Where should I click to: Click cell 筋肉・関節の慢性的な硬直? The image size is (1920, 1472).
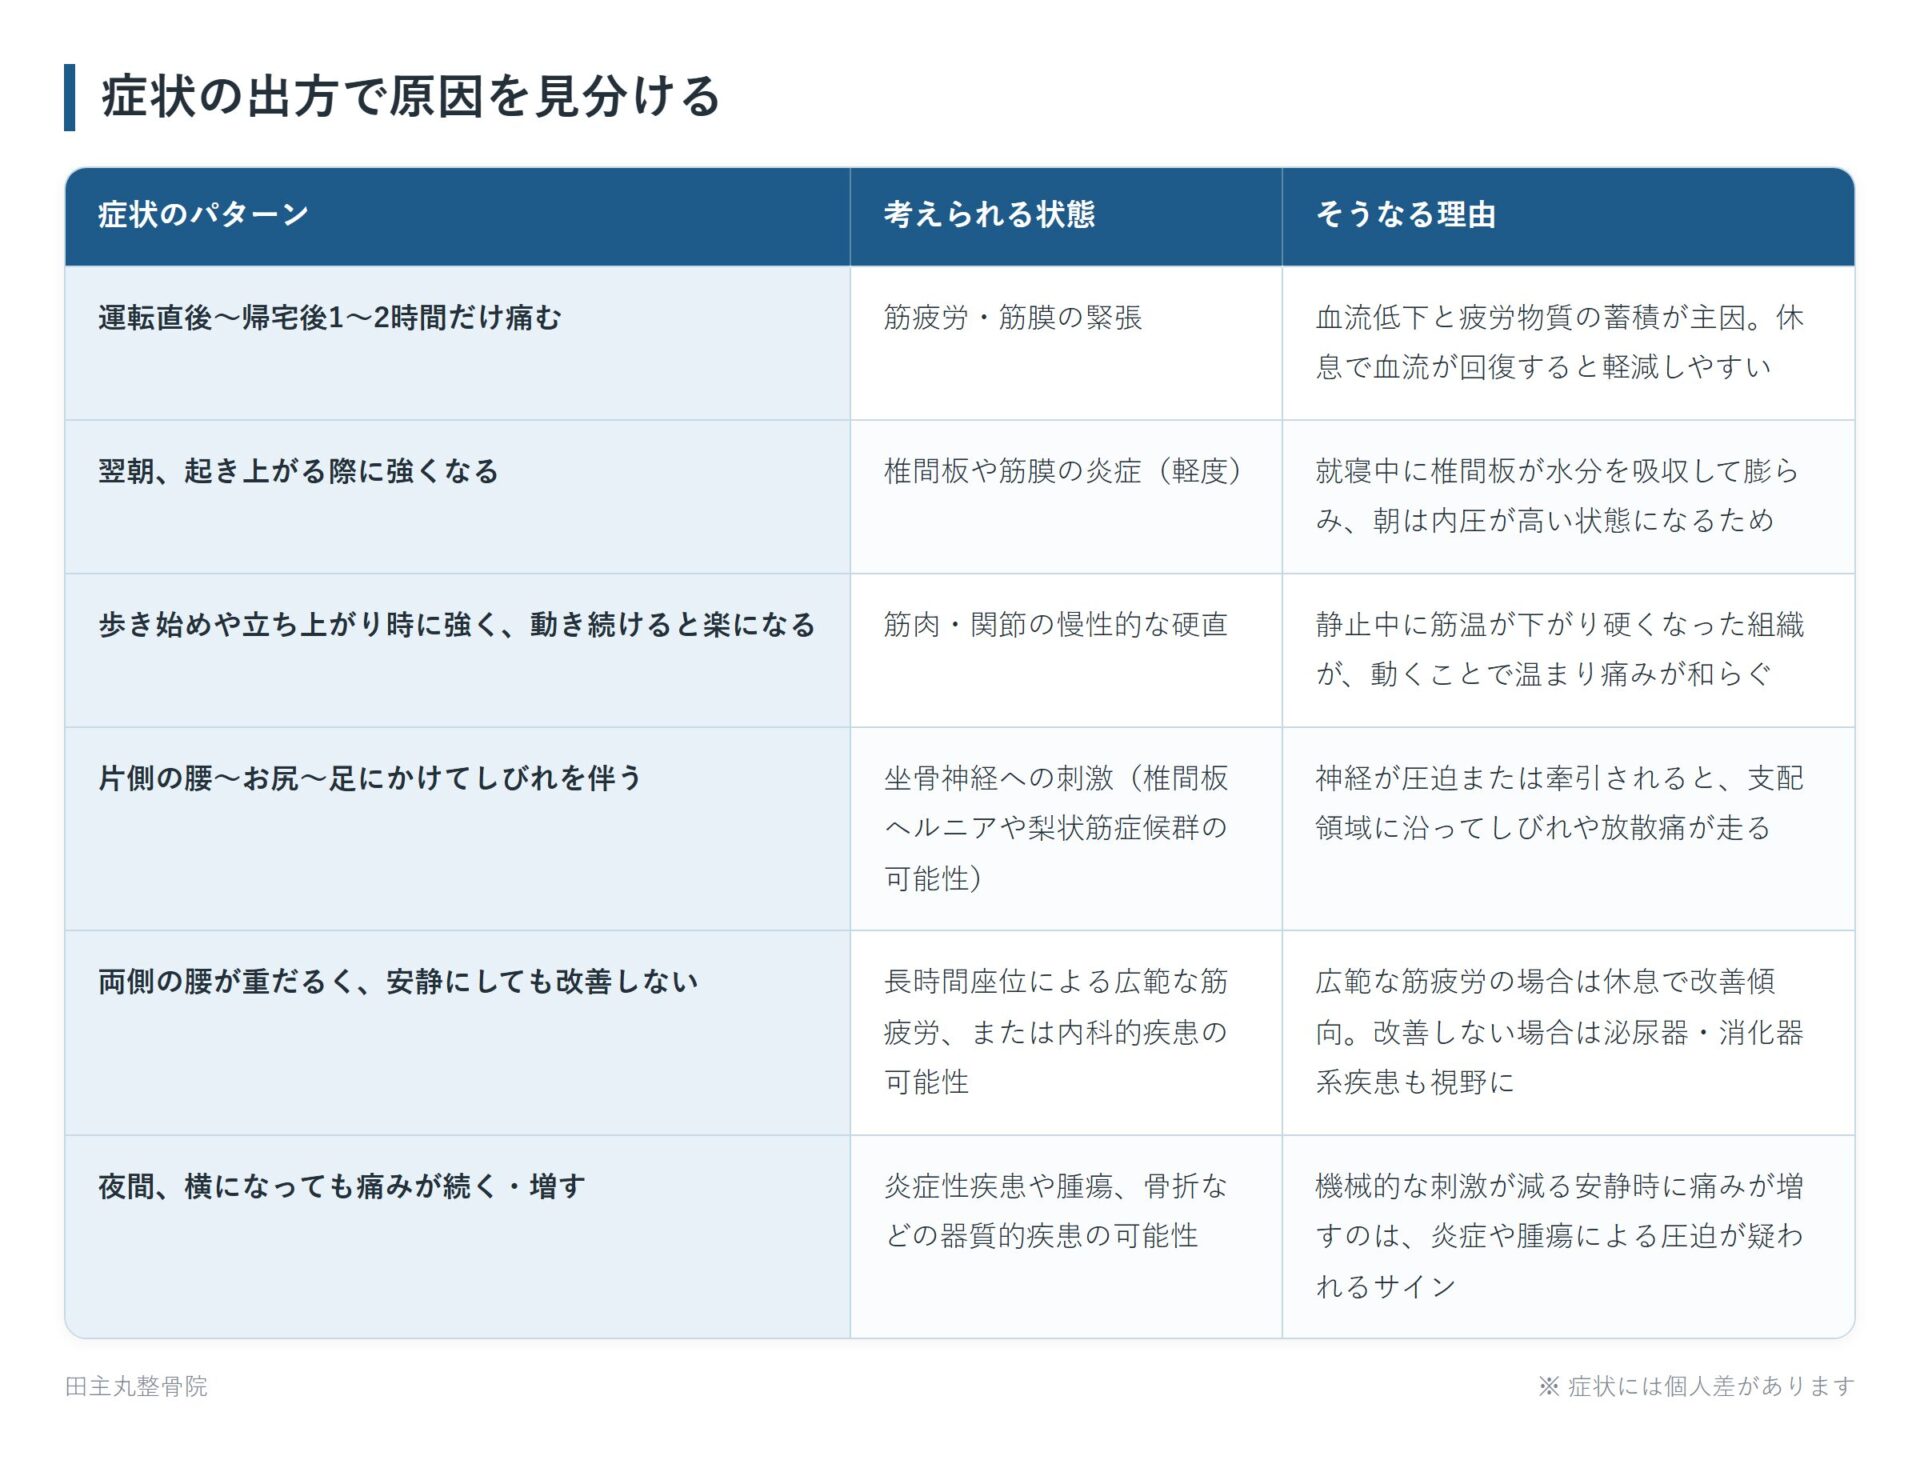click(x=1066, y=650)
